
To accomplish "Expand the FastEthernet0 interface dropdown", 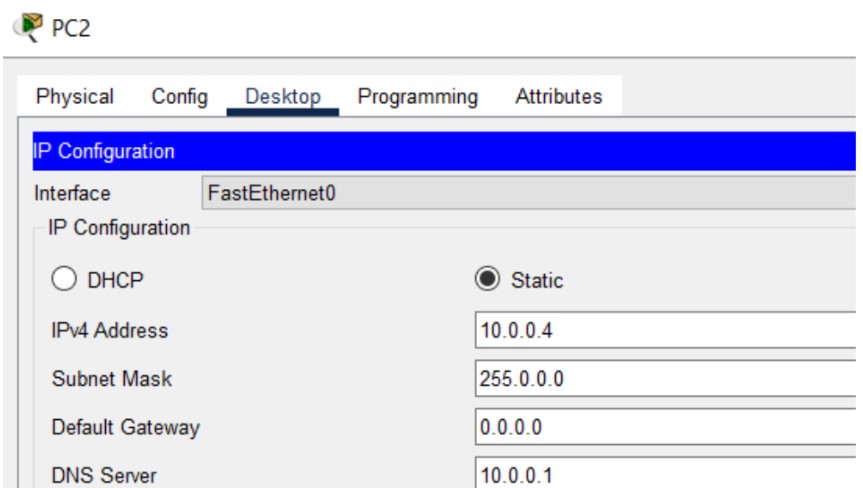I will pos(529,193).
